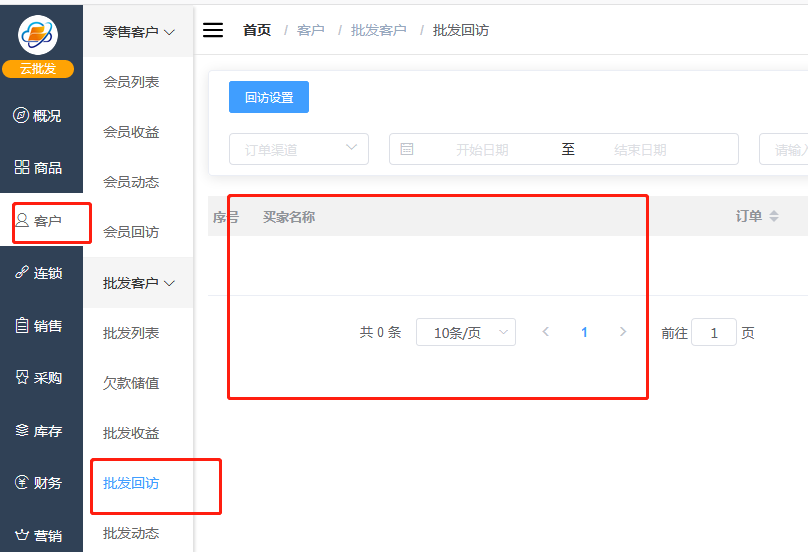Toggle the hamburger menu icon
The height and width of the screenshot is (552, 808).
coord(213,30)
